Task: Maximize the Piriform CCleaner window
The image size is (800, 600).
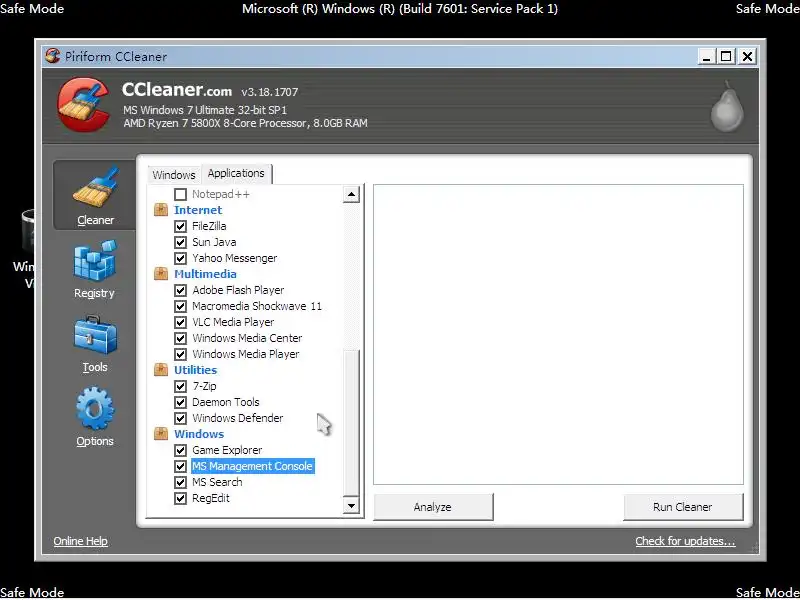Action: point(726,56)
